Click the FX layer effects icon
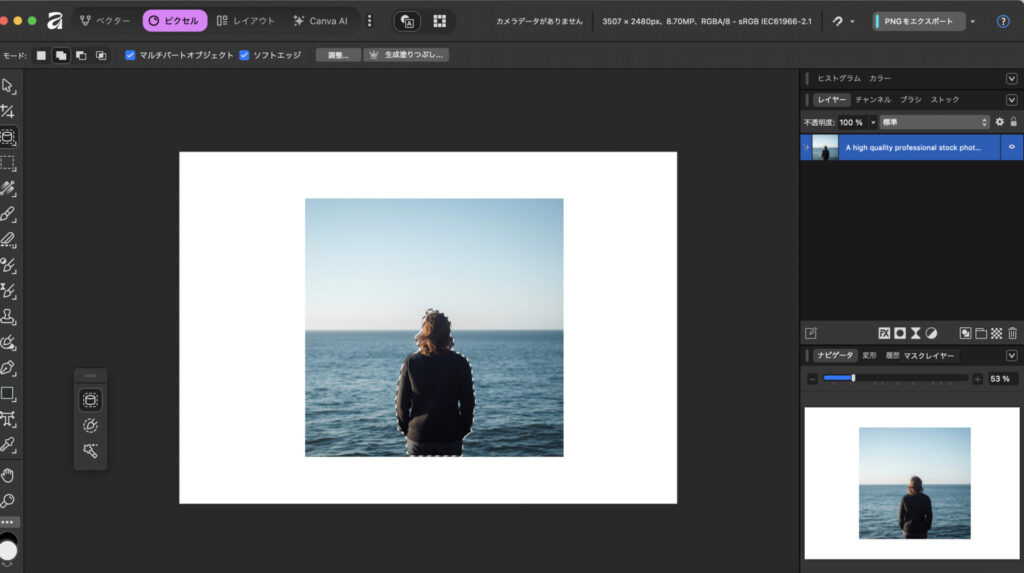1024x573 pixels. 884,333
